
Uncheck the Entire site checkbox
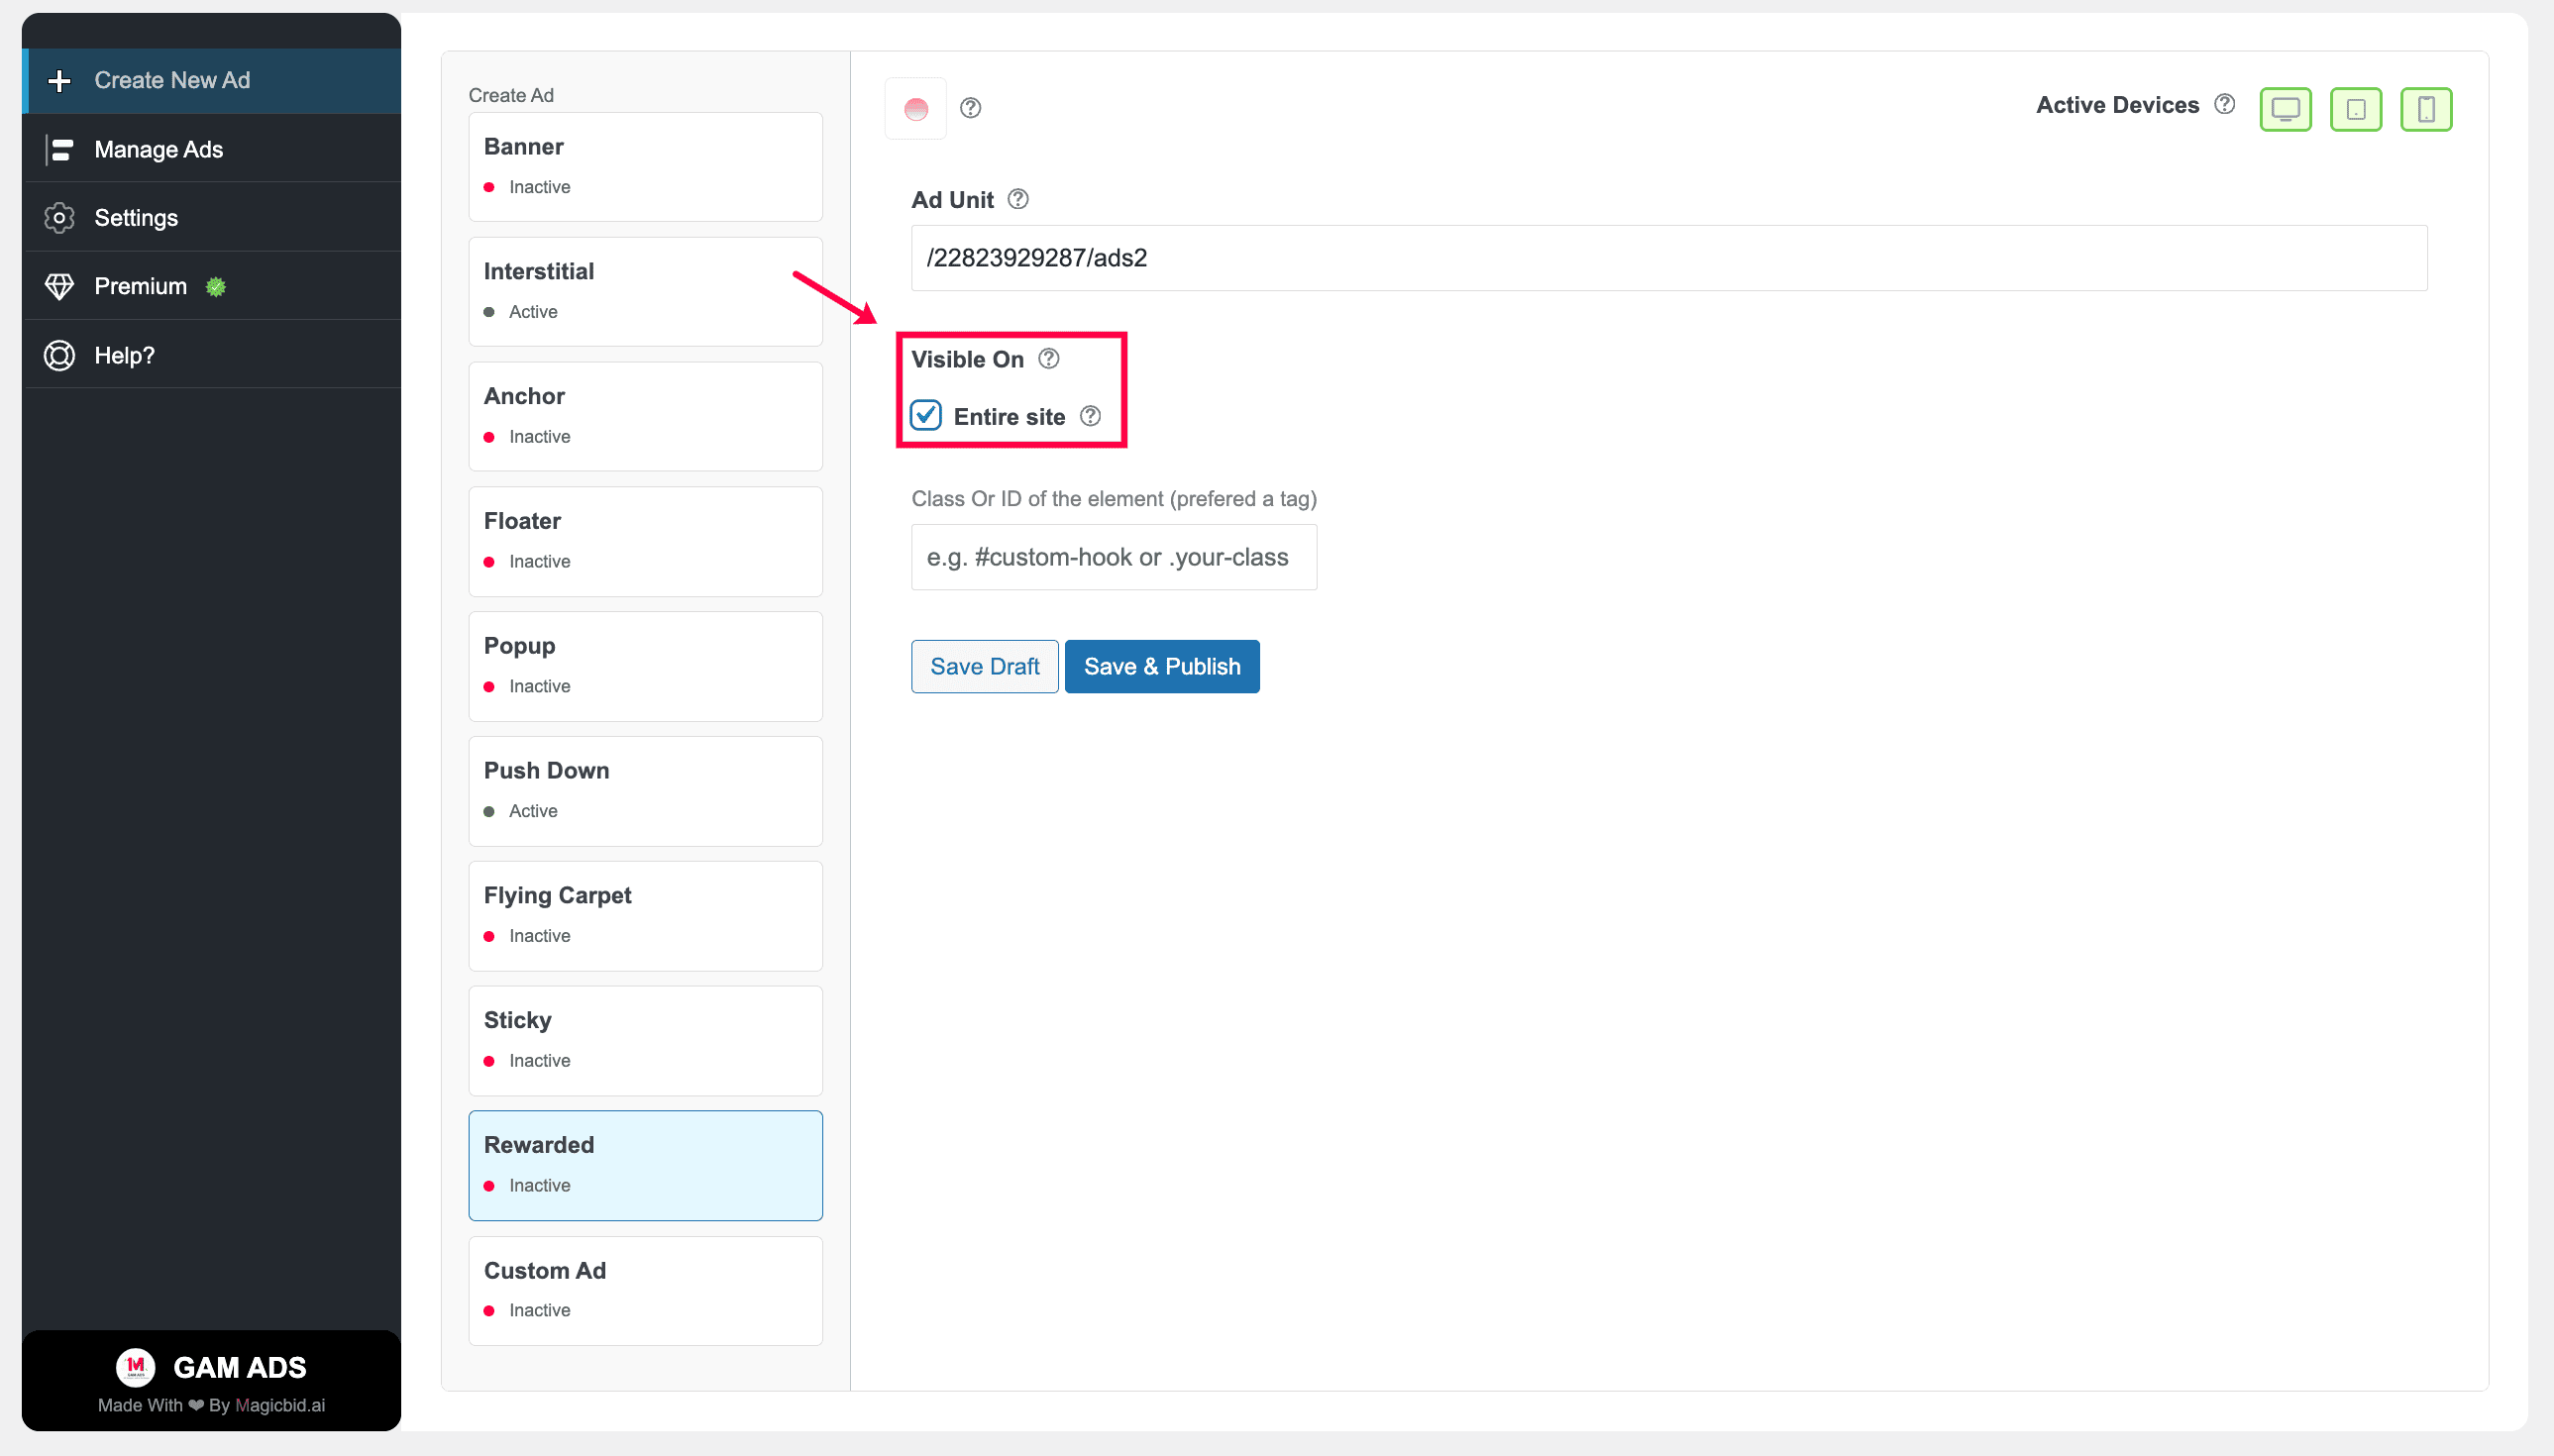[x=926, y=415]
